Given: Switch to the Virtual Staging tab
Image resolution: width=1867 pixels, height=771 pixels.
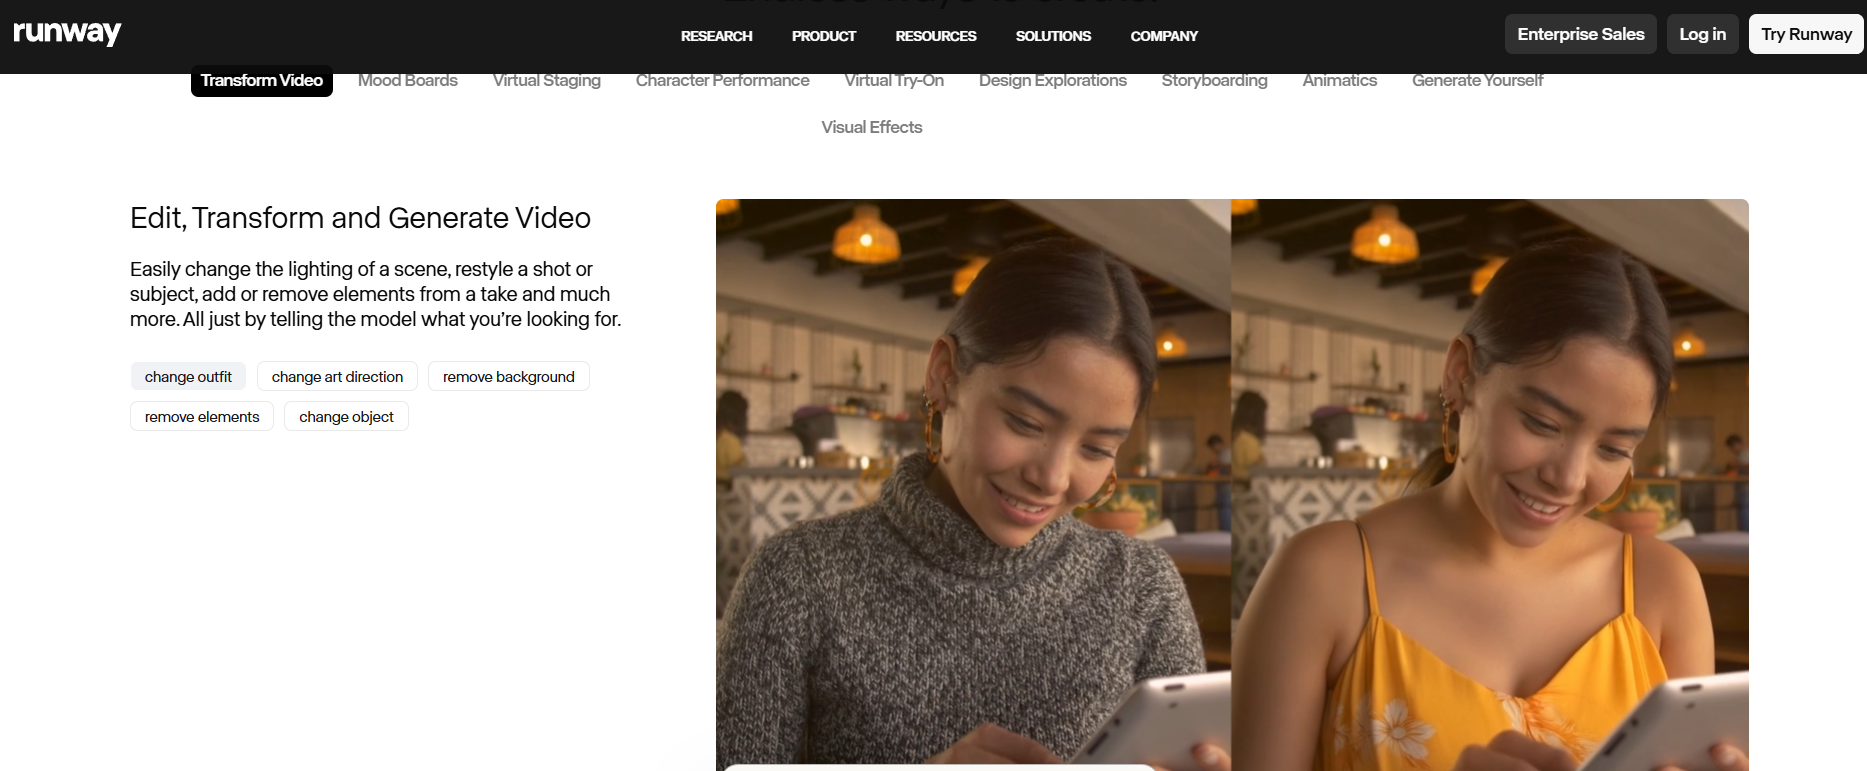Looking at the screenshot, I should click(x=546, y=81).
